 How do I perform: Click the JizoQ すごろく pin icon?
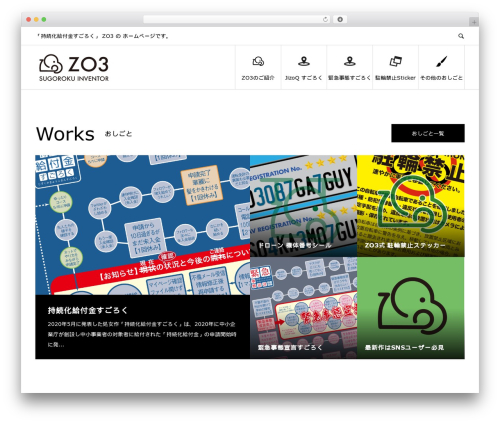304,61
